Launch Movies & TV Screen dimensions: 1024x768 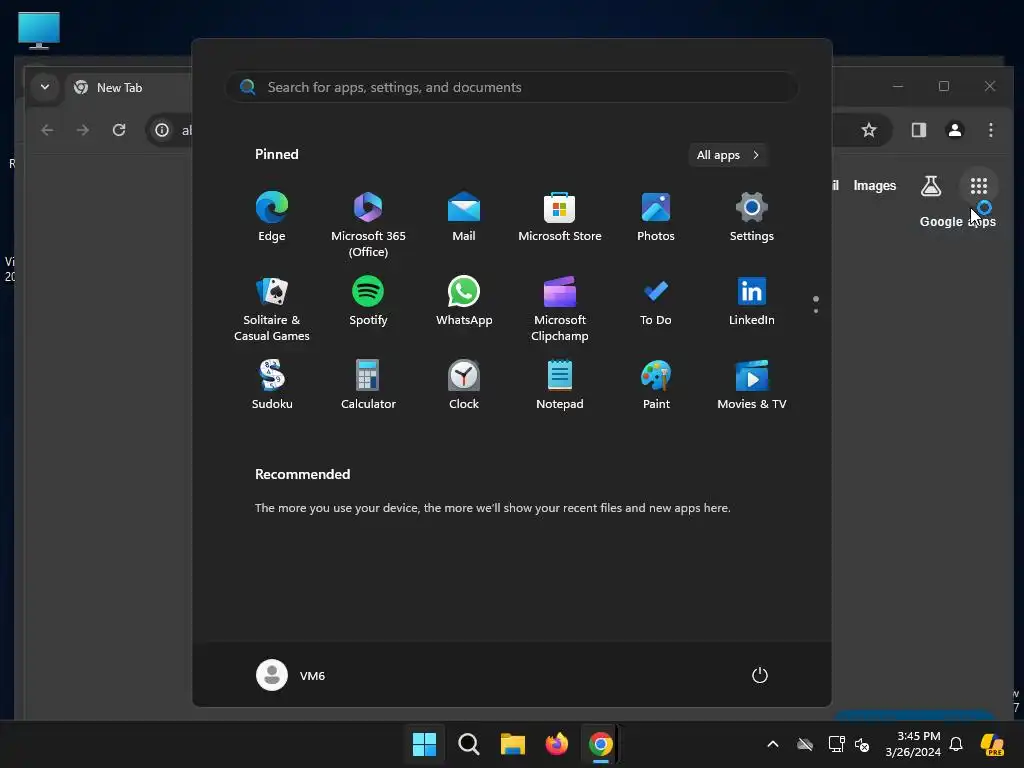coord(752,385)
